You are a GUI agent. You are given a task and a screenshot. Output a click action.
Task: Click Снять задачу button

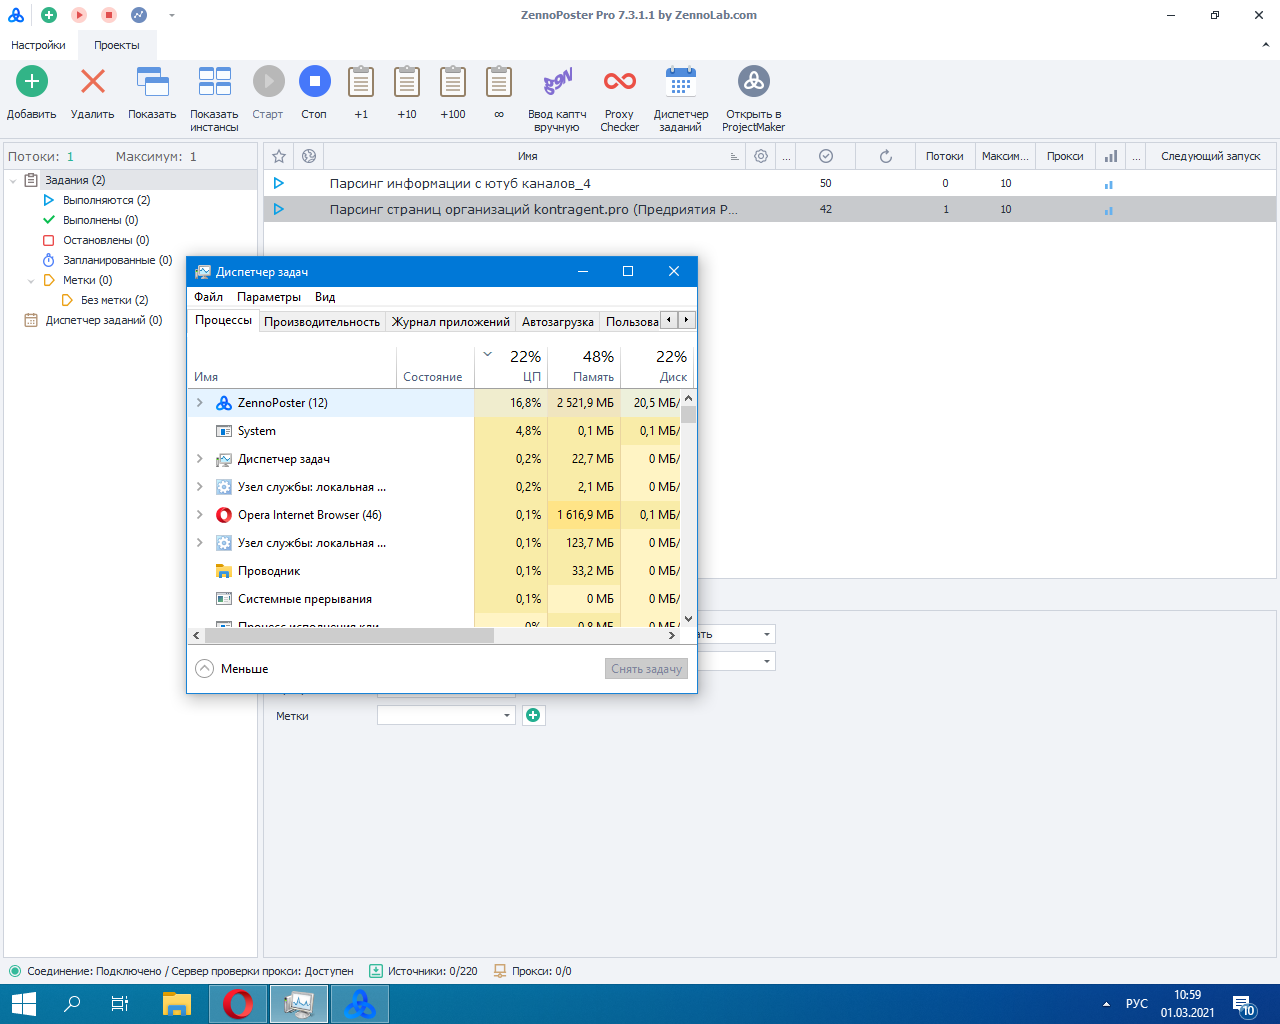[x=646, y=669]
